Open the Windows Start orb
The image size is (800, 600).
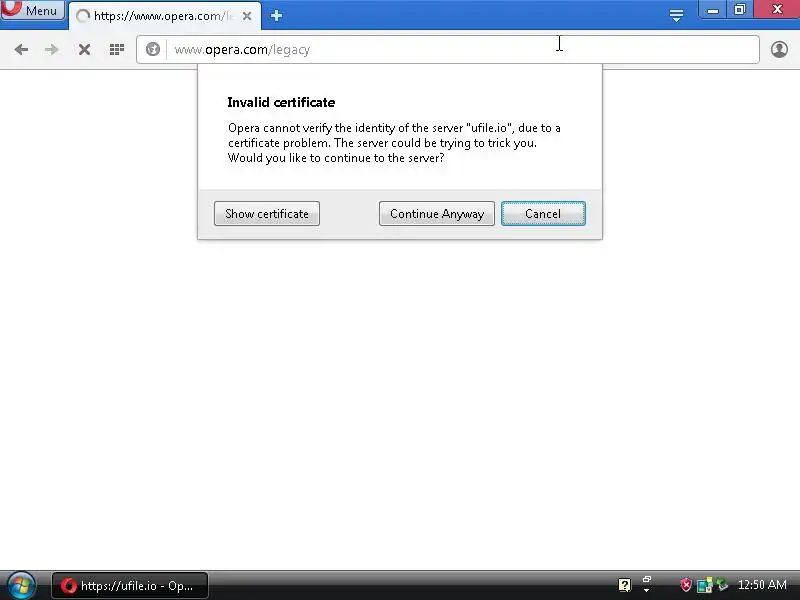[x=20, y=585]
